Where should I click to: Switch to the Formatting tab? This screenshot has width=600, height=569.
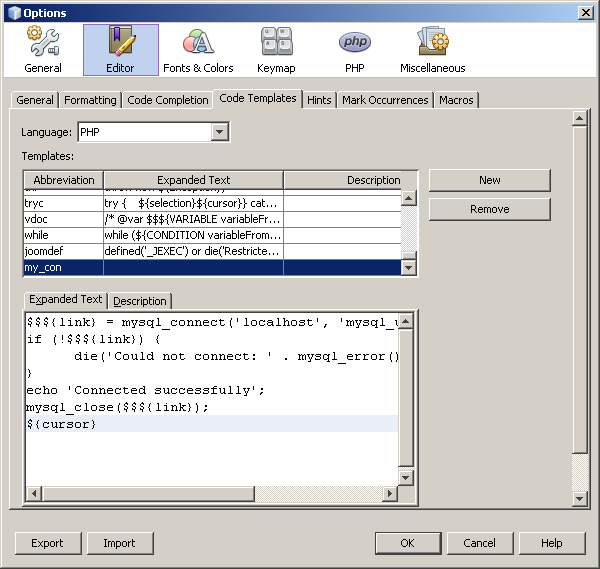pos(90,100)
